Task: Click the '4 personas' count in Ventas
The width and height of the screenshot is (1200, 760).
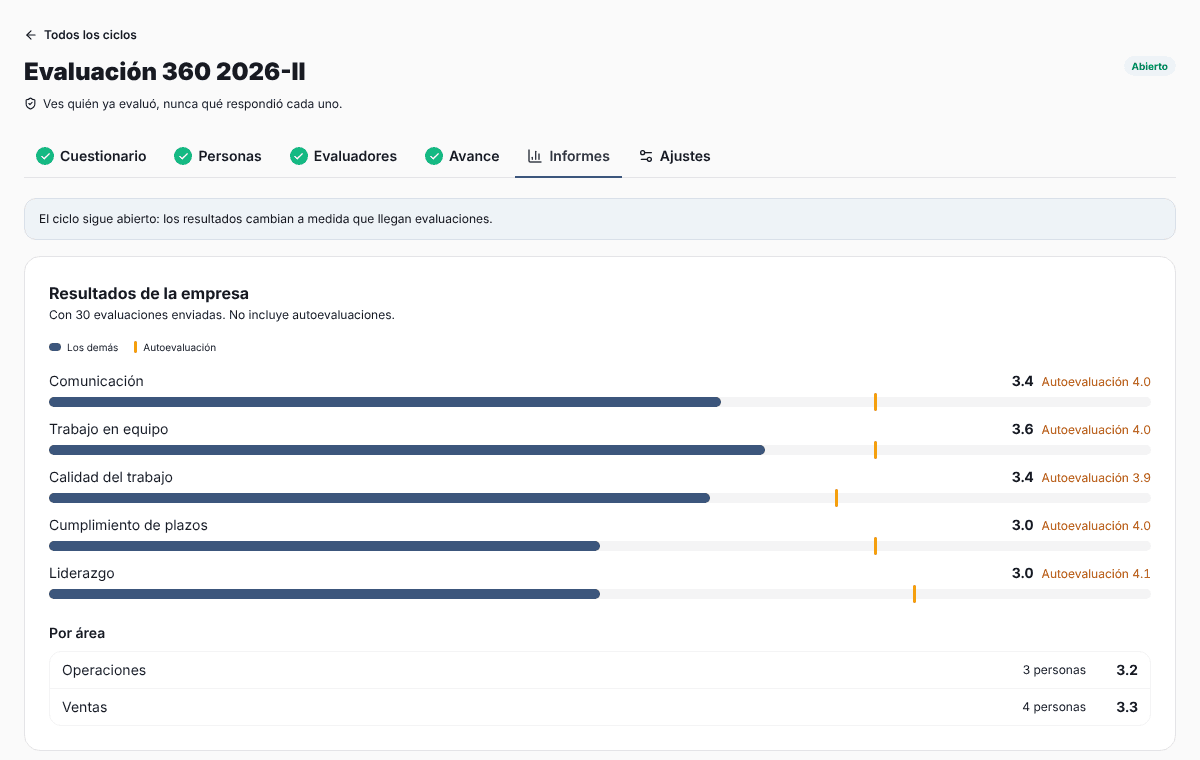Action: (x=1054, y=707)
